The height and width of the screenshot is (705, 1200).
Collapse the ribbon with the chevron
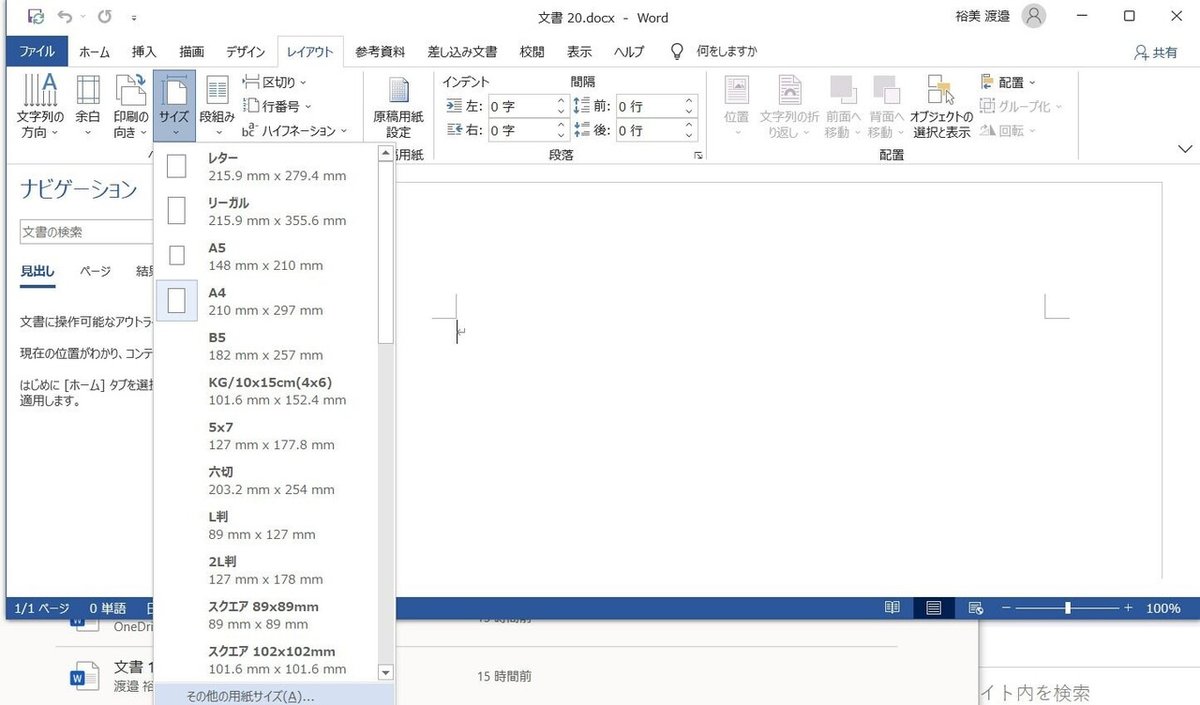(1185, 149)
